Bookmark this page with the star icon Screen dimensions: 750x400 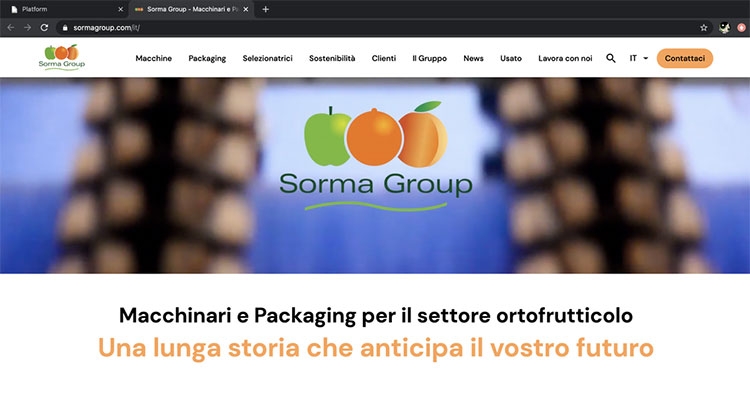[x=704, y=28]
